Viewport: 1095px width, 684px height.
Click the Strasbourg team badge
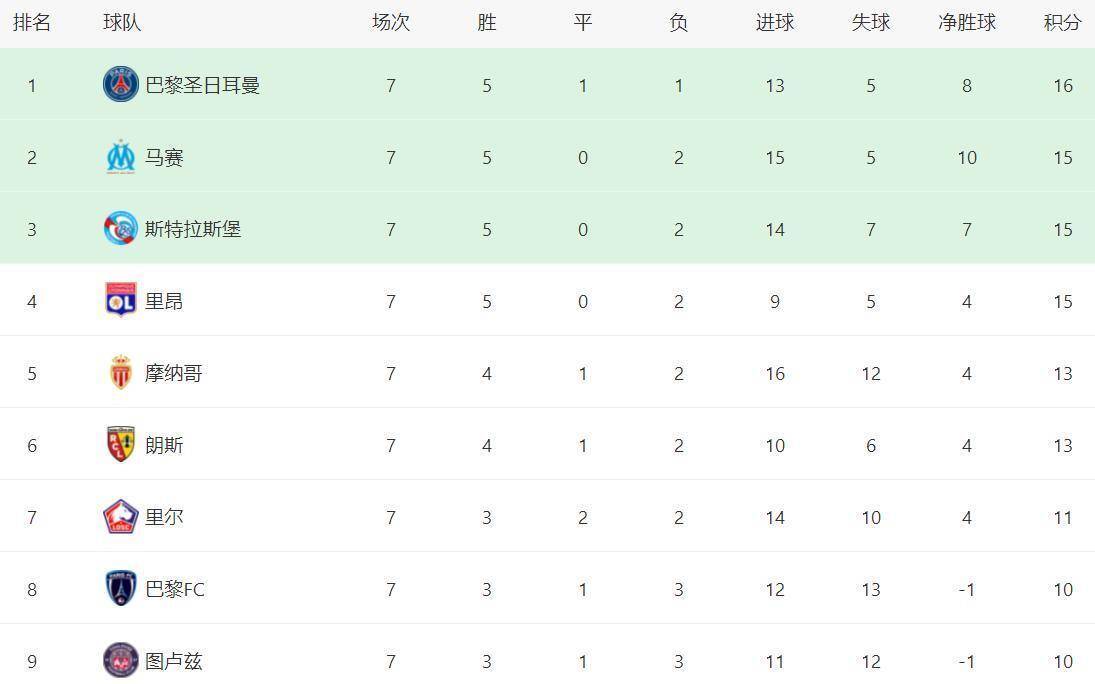tap(121, 229)
